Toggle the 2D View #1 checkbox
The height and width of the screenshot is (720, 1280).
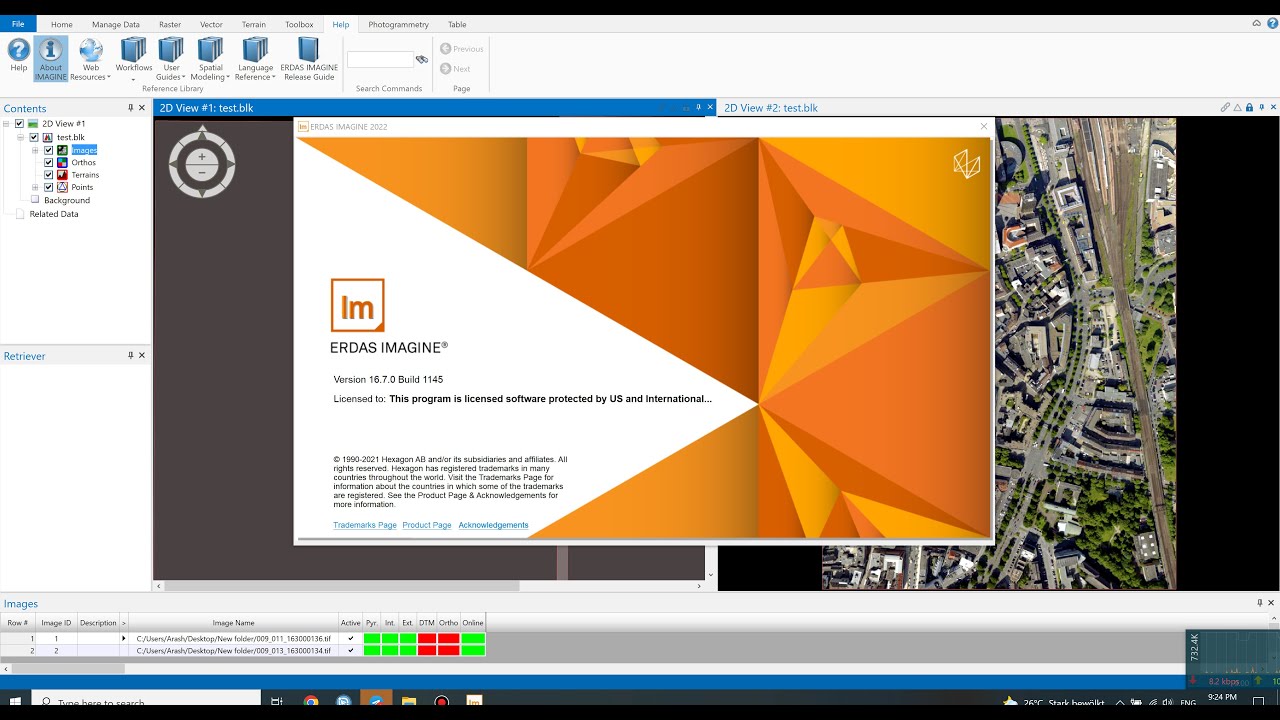click(19, 124)
